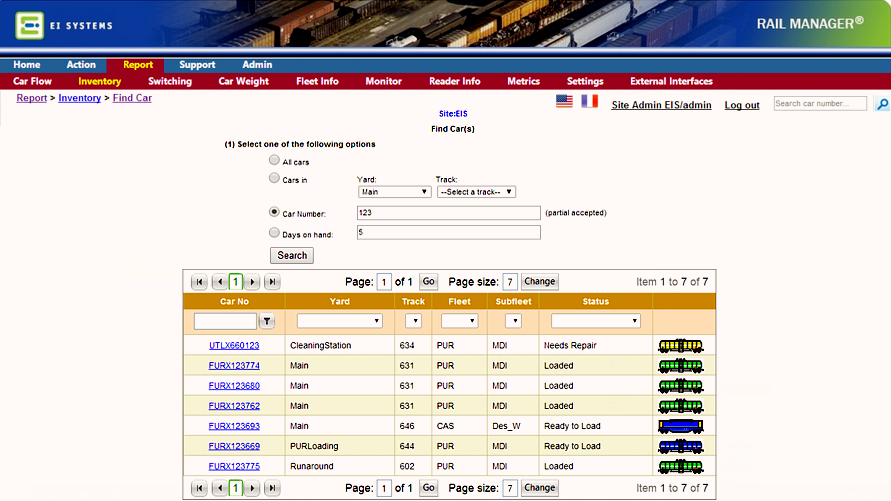Go to last page in top pager
This screenshot has height=501, width=891.
pyautogui.click(x=272, y=282)
